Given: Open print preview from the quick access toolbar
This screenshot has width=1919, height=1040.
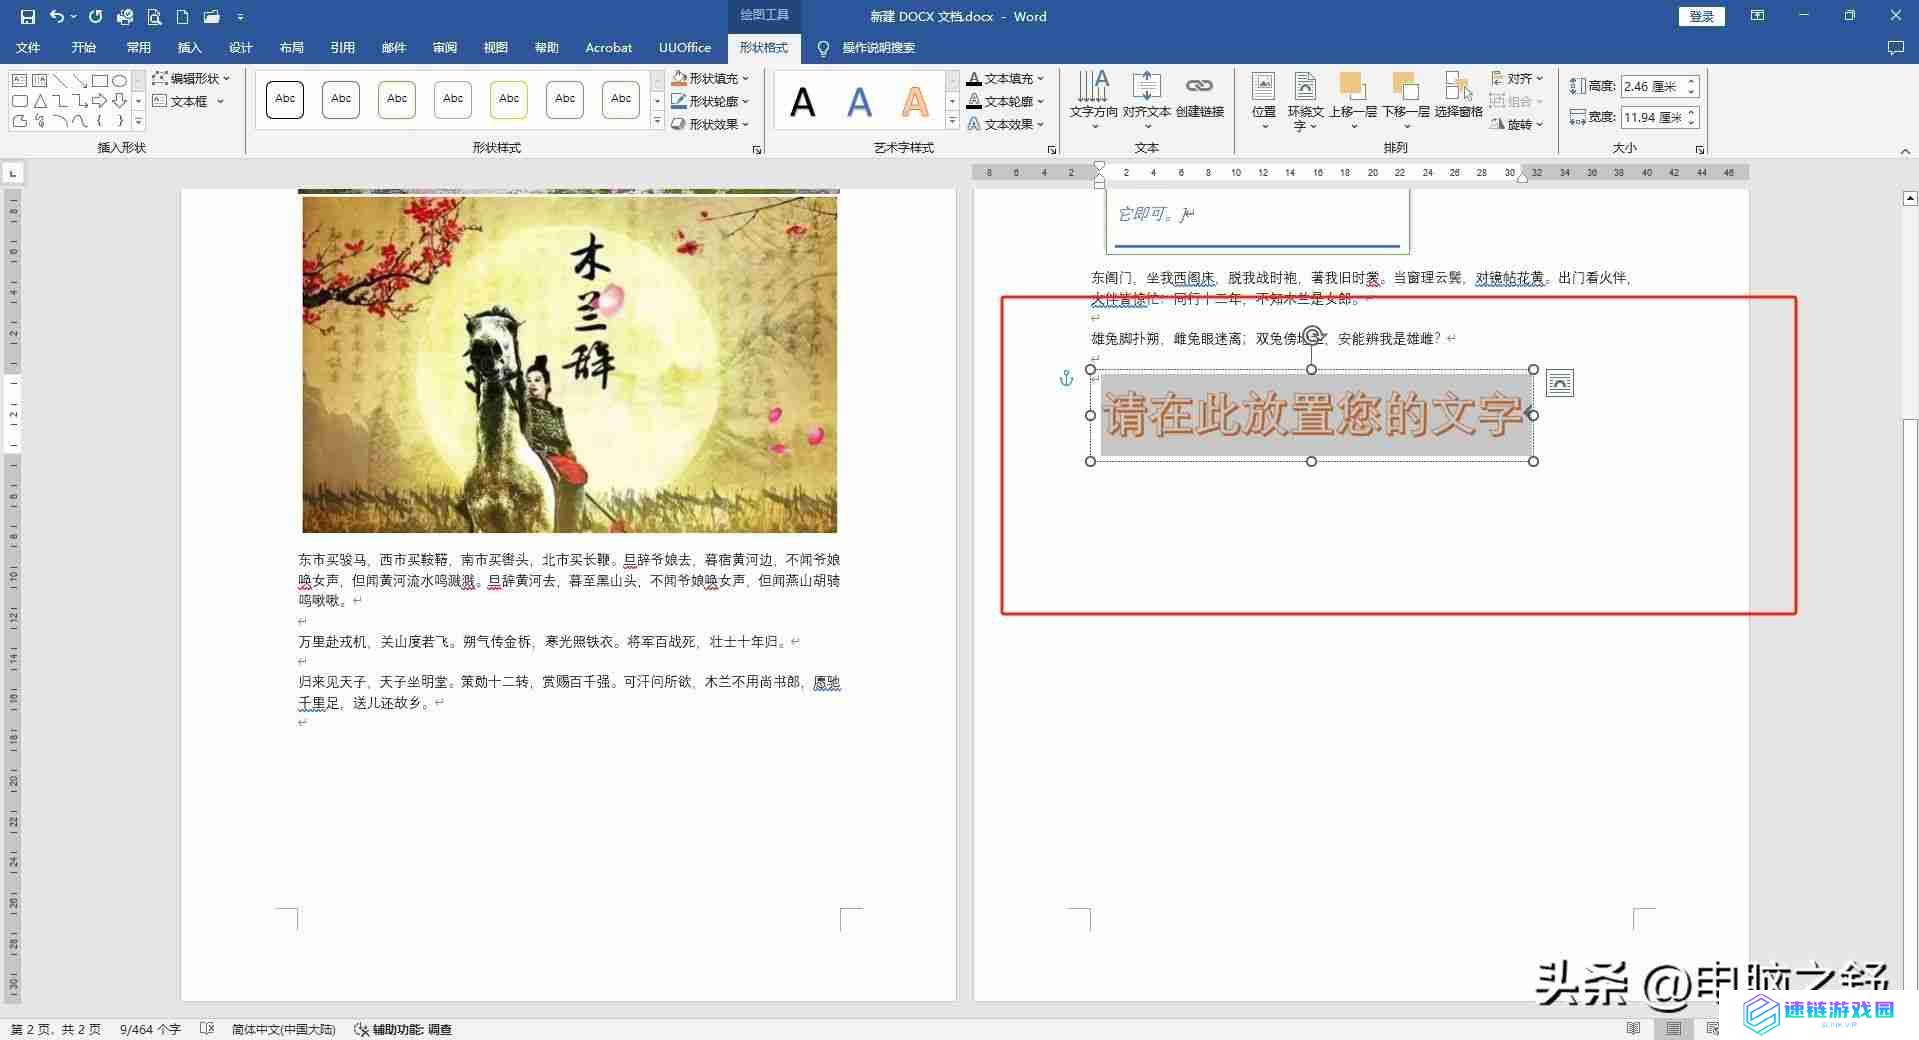Looking at the screenshot, I should tap(154, 17).
